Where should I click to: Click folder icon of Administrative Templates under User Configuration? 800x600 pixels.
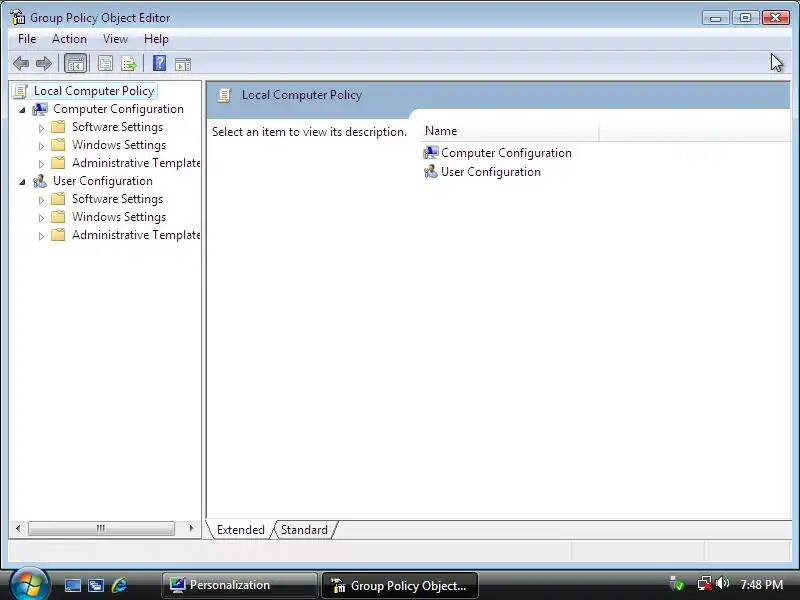click(58, 235)
